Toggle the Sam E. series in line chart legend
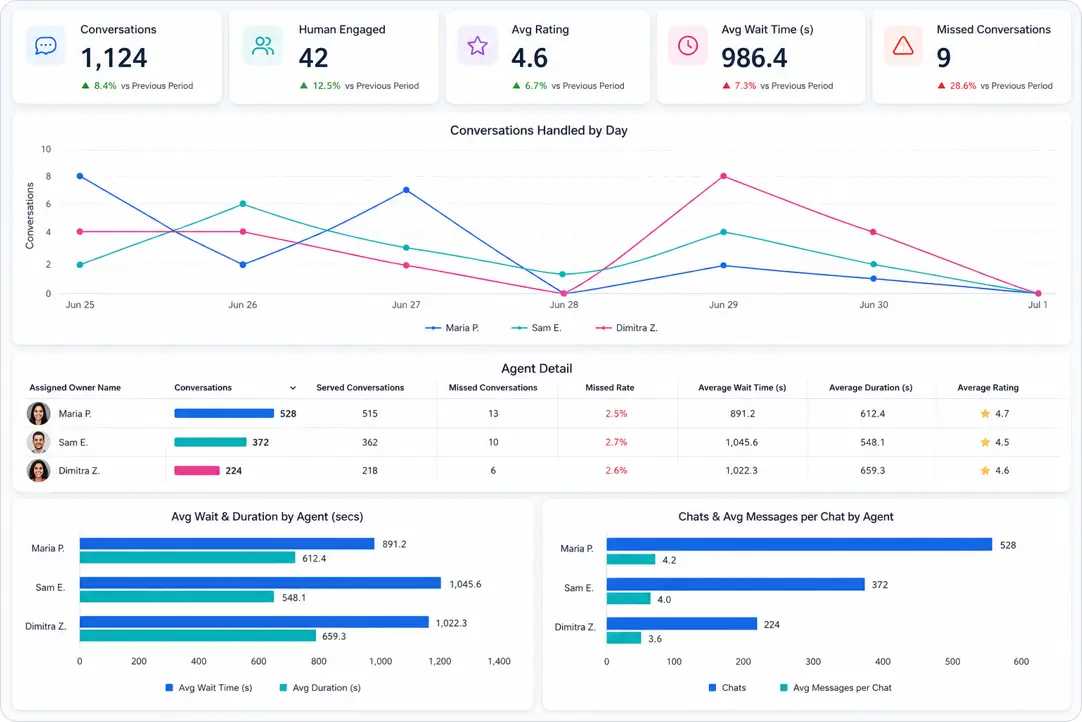Viewport: 1082px width, 722px height. click(x=536, y=328)
